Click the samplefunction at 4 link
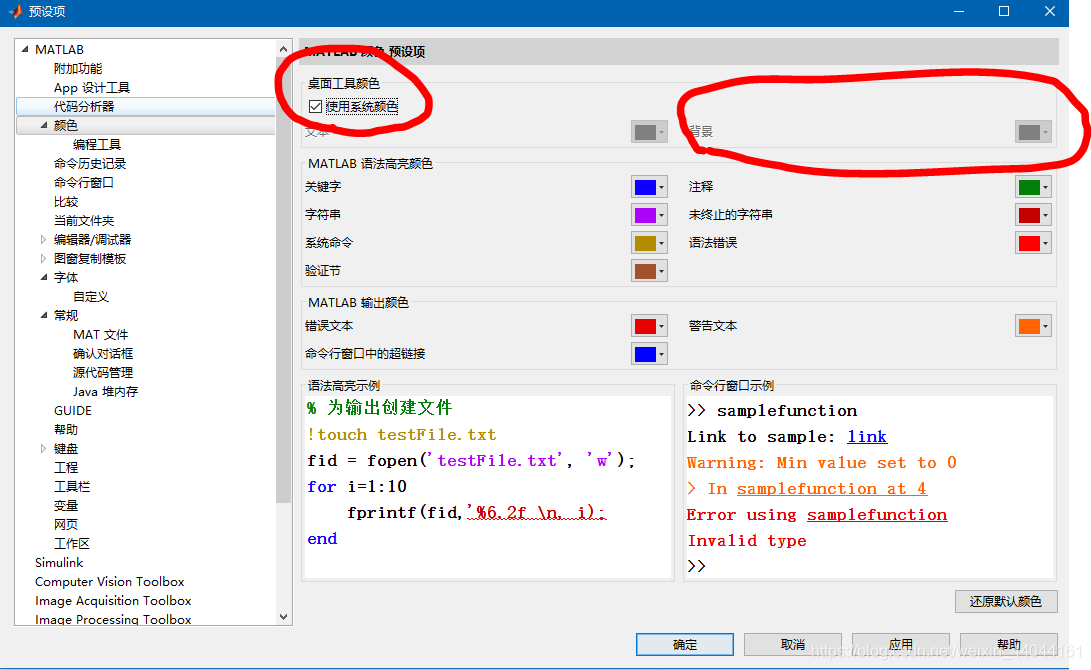 (x=831, y=489)
